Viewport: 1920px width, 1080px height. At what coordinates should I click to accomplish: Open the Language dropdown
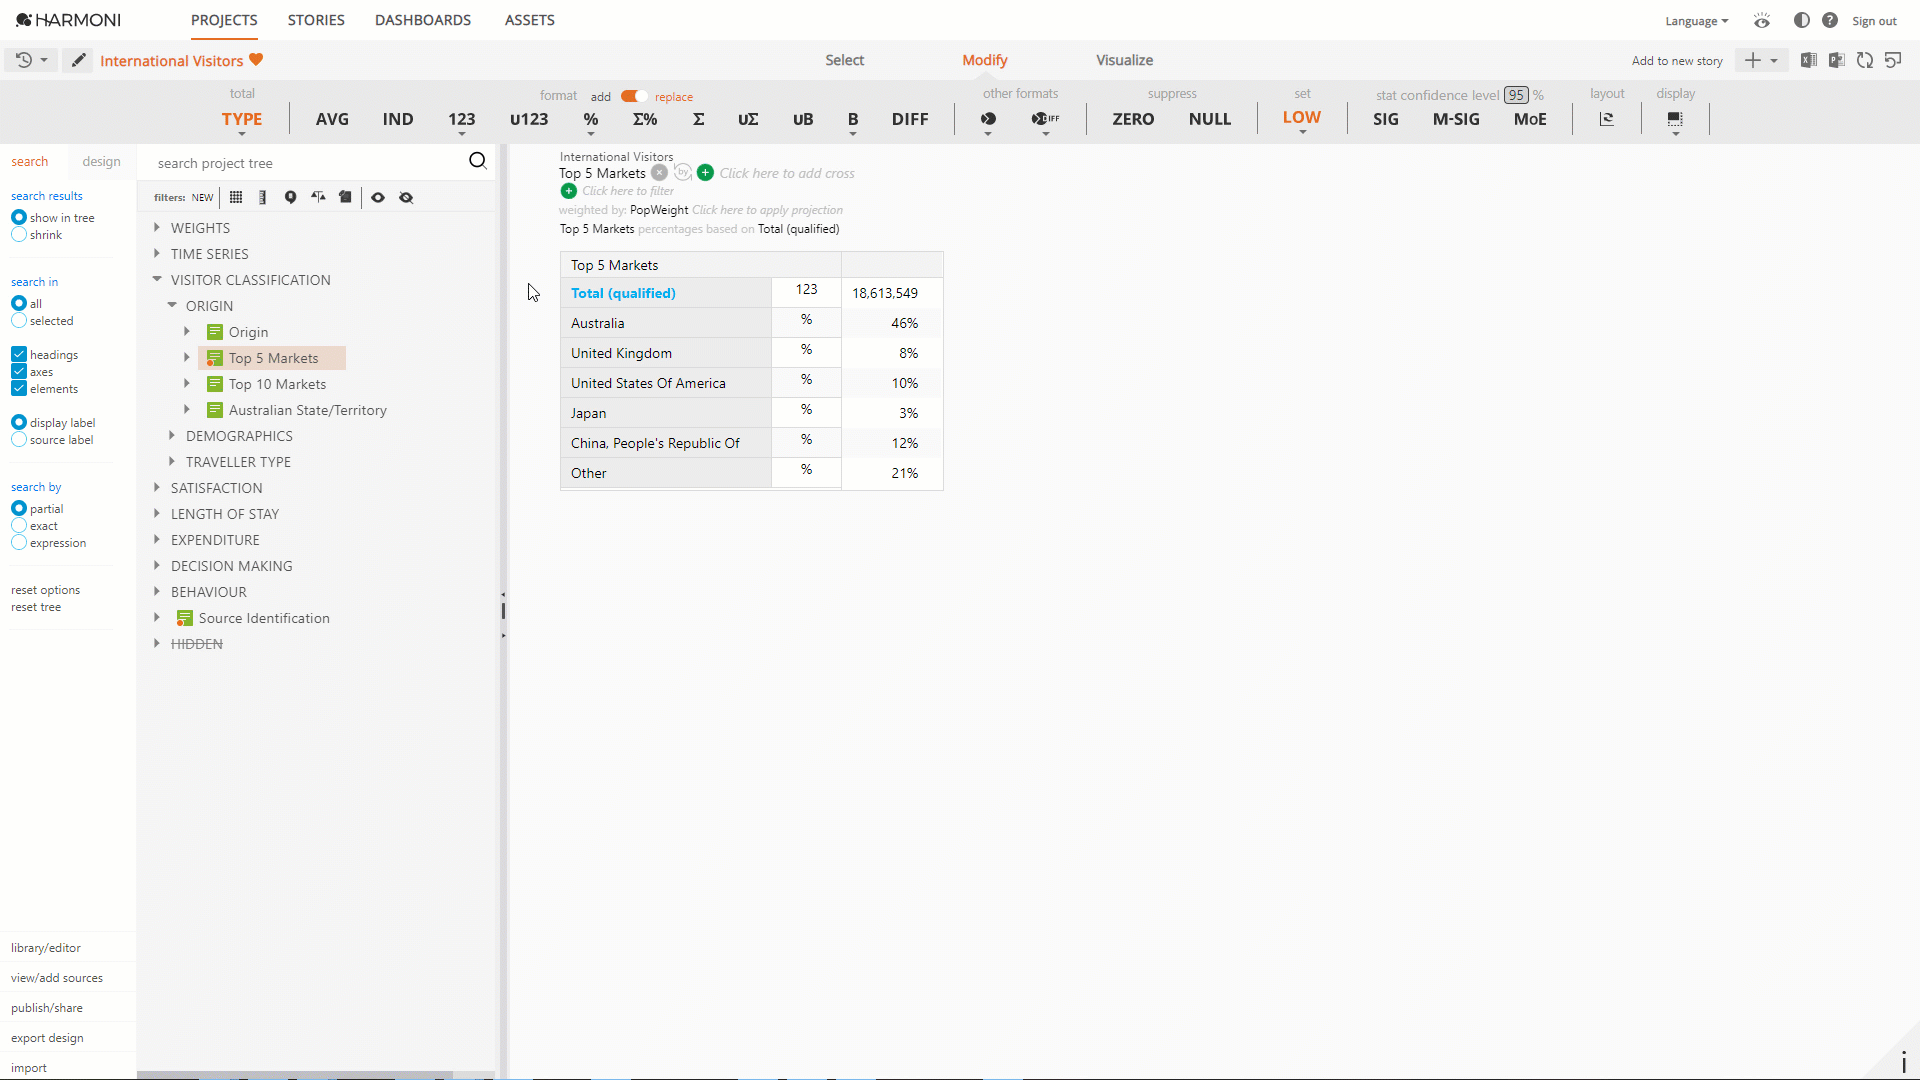[x=1696, y=21]
